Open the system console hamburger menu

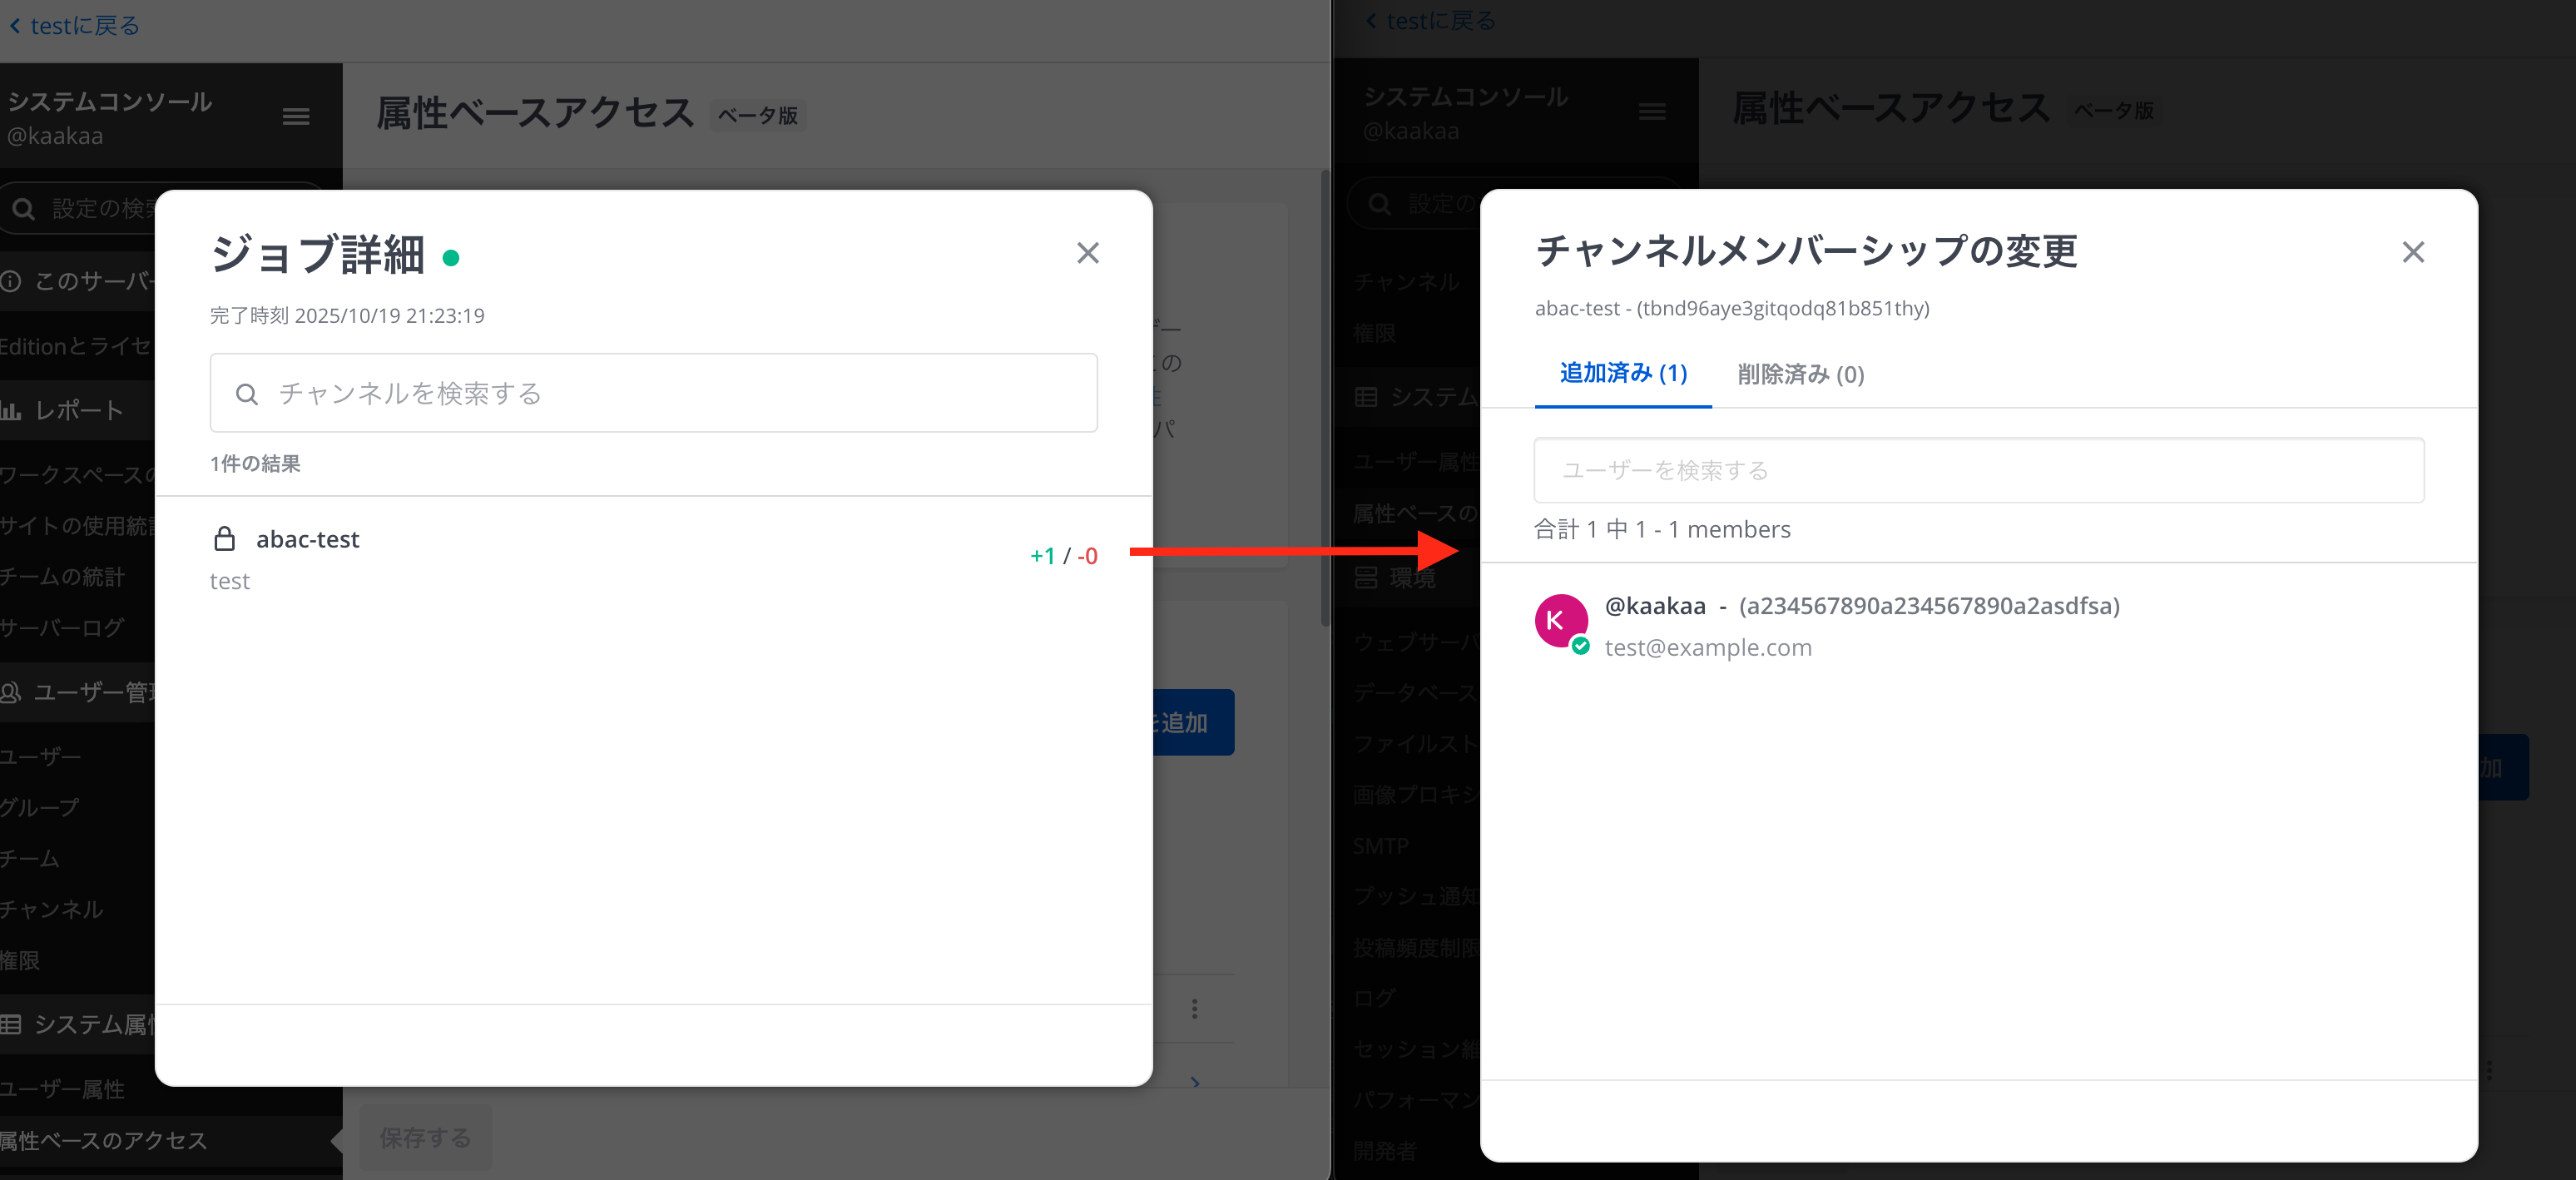tap(295, 117)
